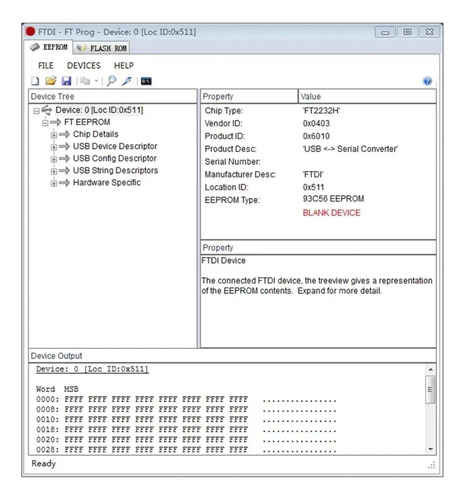Image resolution: width=465 pixels, height=500 pixels.
Task: Maximize the FT Prog window
Action: point(407,32)
